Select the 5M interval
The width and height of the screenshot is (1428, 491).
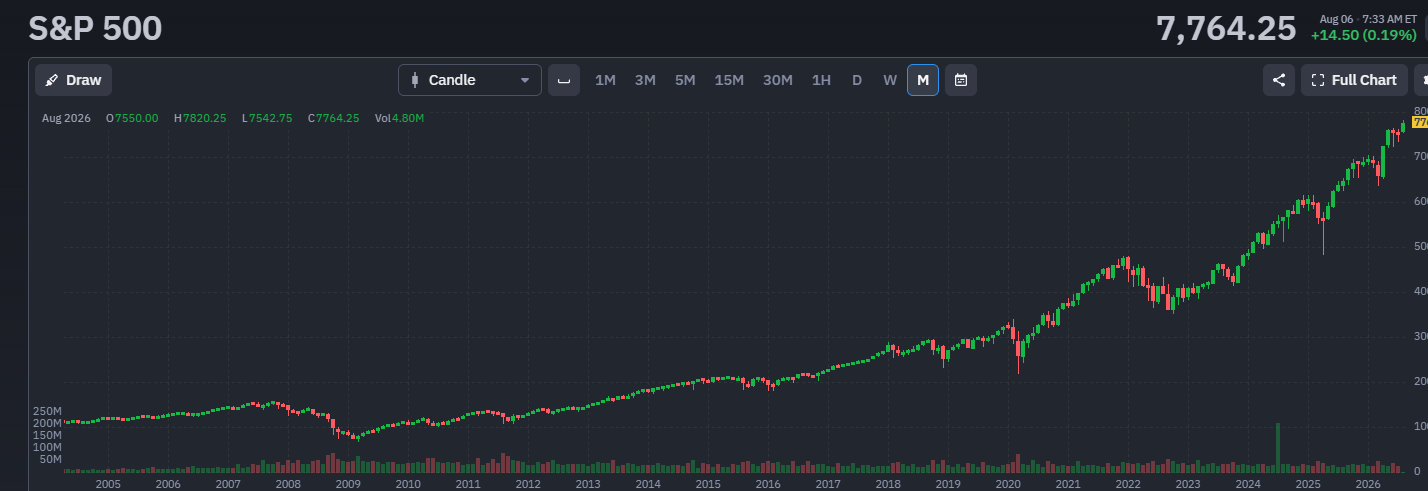[x=685, y=80]
